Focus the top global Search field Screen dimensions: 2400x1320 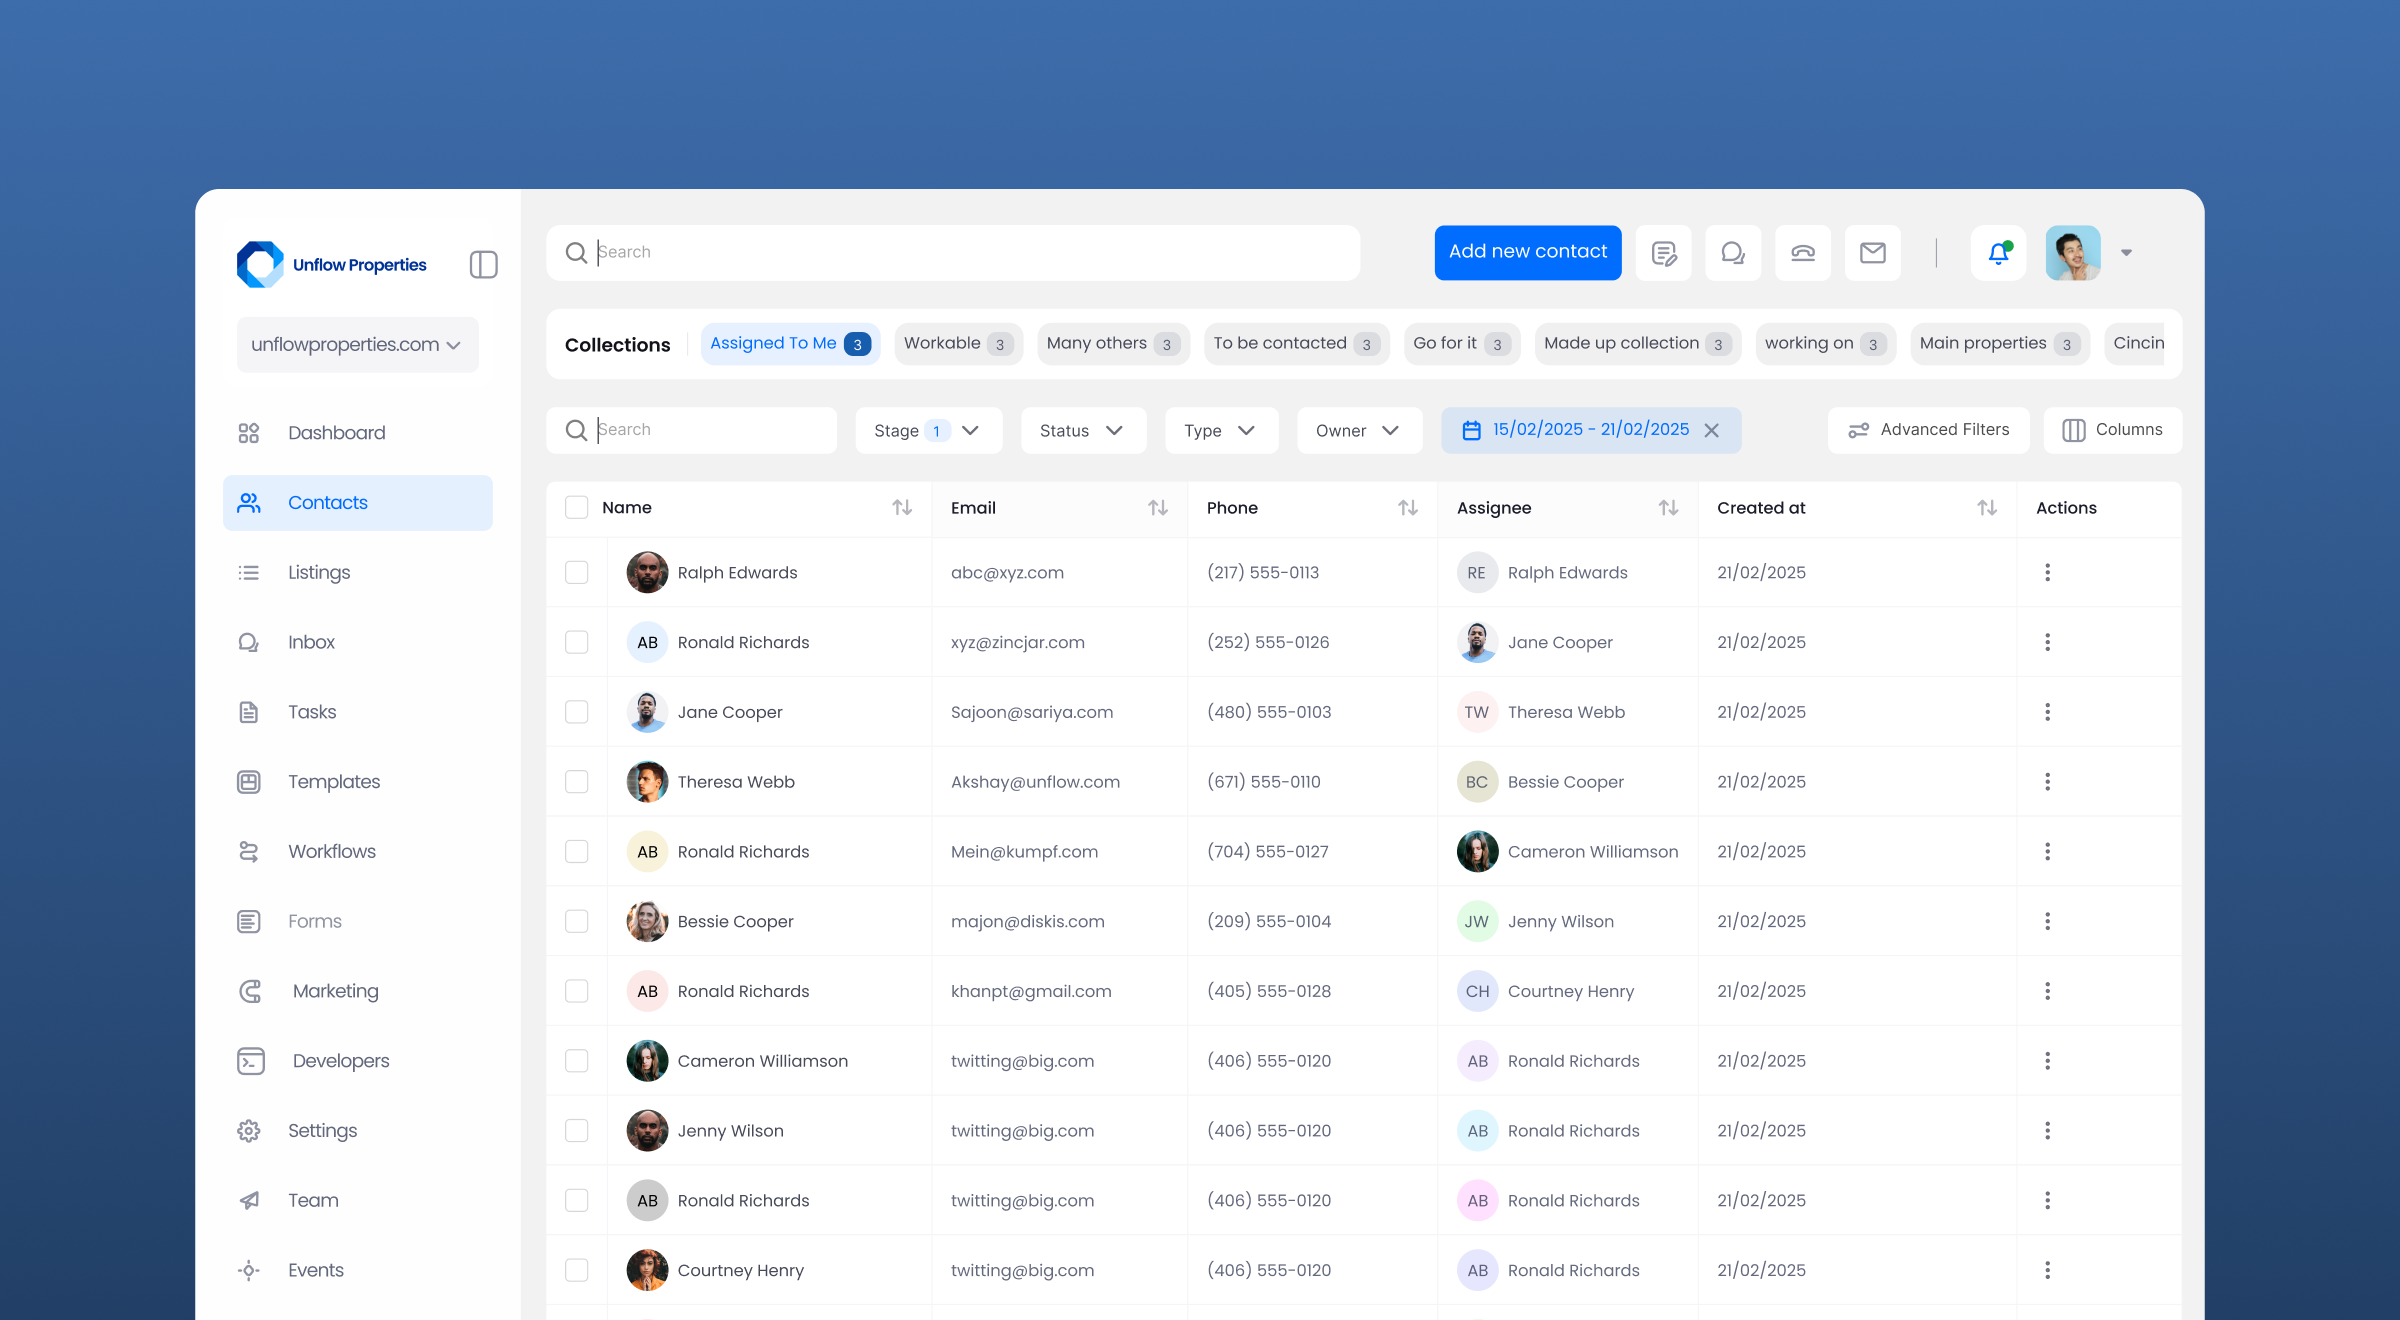click(x=953, y=253)
